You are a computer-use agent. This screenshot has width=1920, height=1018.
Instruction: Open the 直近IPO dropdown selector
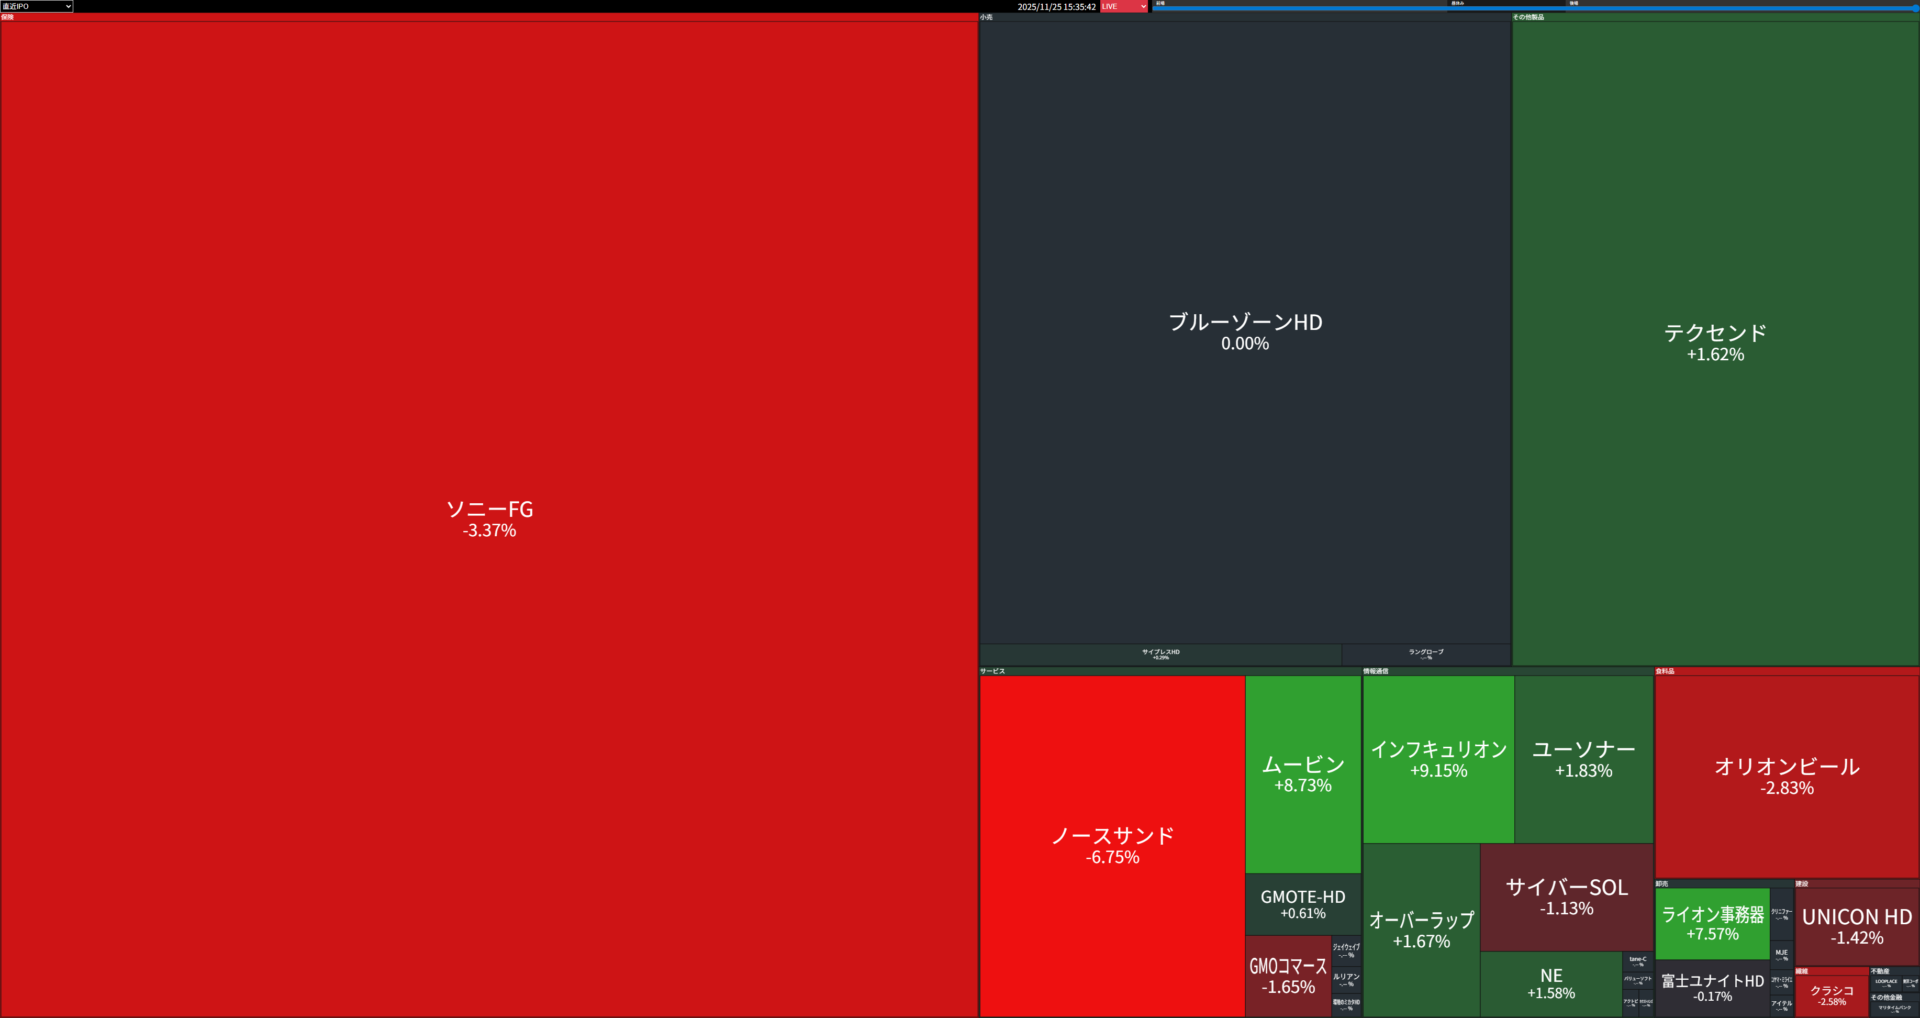(x=37, y=6)
